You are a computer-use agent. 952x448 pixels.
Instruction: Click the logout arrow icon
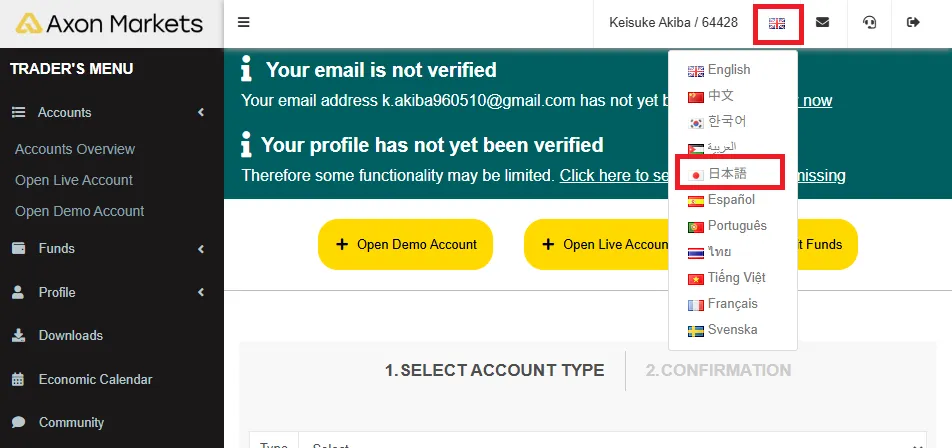913,23
